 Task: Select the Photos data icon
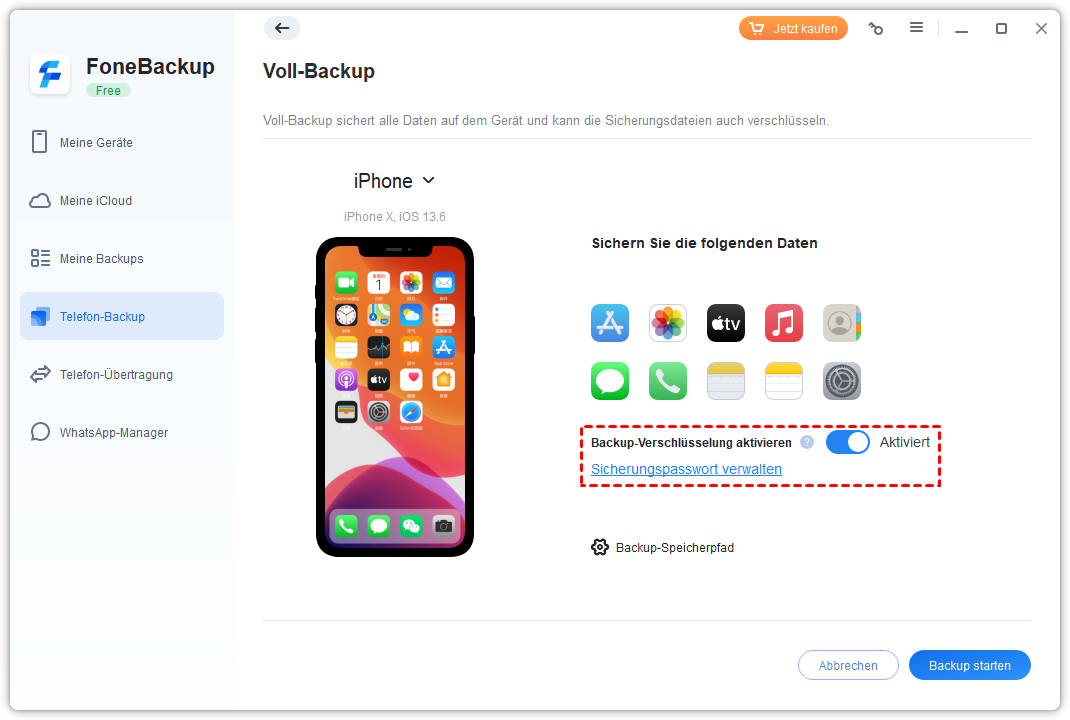tap(667, 323)
